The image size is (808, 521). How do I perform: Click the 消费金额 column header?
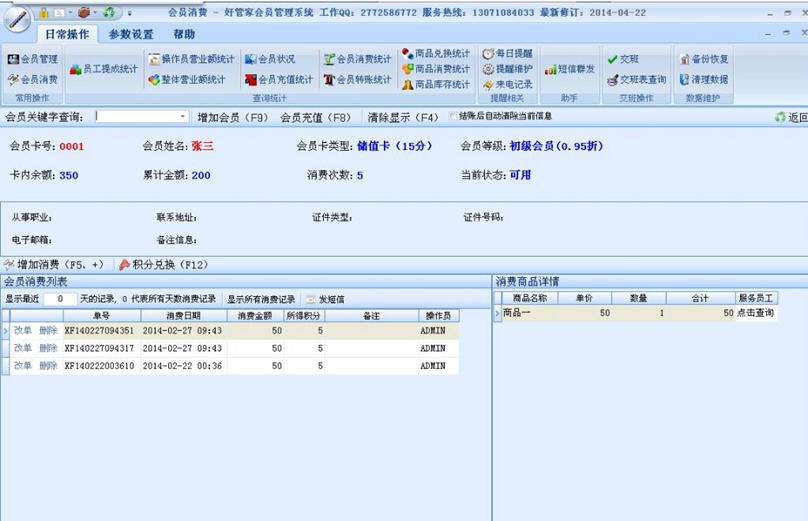pyautogui.click(x=255, y=315)
